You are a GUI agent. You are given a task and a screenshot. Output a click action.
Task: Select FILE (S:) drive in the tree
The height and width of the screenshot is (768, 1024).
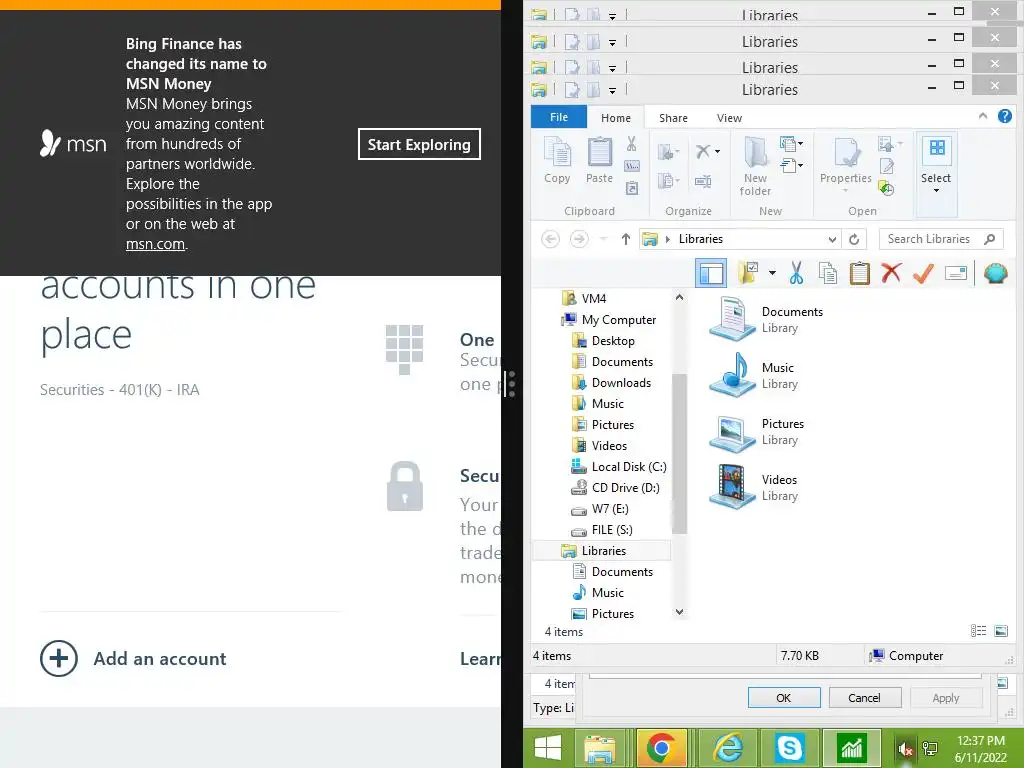(x=601, y=529)
